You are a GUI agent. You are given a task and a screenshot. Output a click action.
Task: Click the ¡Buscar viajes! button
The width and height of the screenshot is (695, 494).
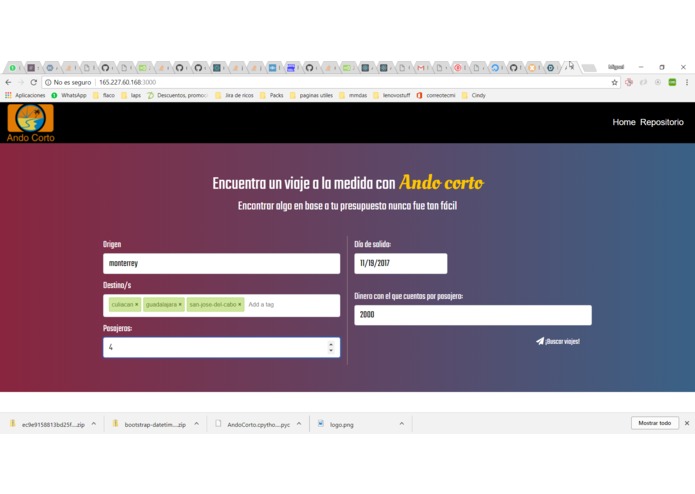coord(558,341)
